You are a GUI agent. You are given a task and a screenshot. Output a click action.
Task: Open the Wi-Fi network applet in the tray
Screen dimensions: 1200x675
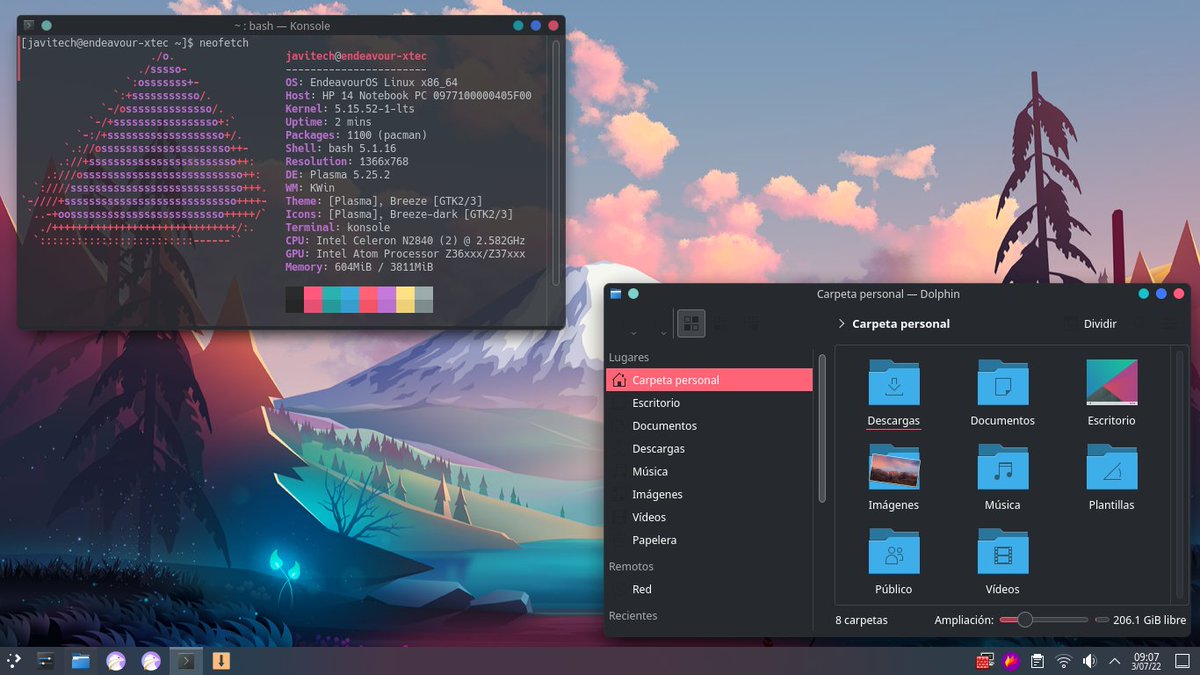pos(1063,661)
